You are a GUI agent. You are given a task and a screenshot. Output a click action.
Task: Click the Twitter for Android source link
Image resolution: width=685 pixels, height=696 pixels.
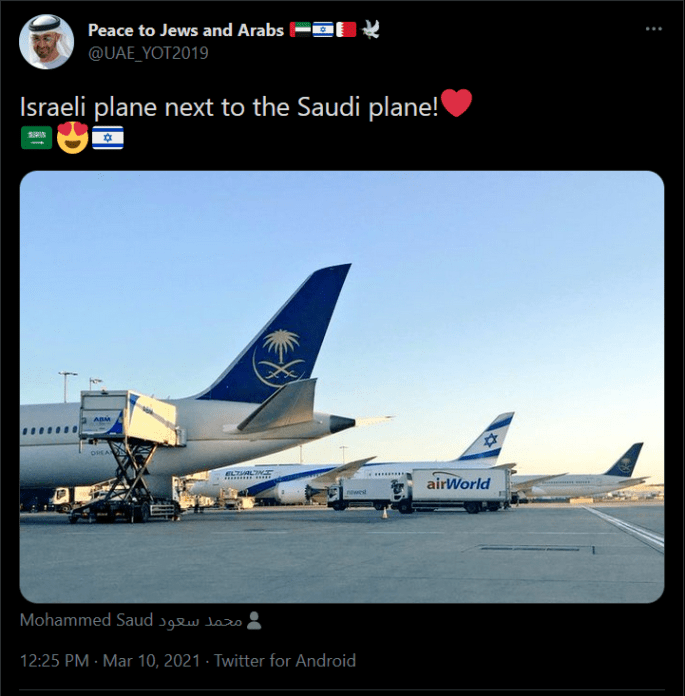coord(285,661)
